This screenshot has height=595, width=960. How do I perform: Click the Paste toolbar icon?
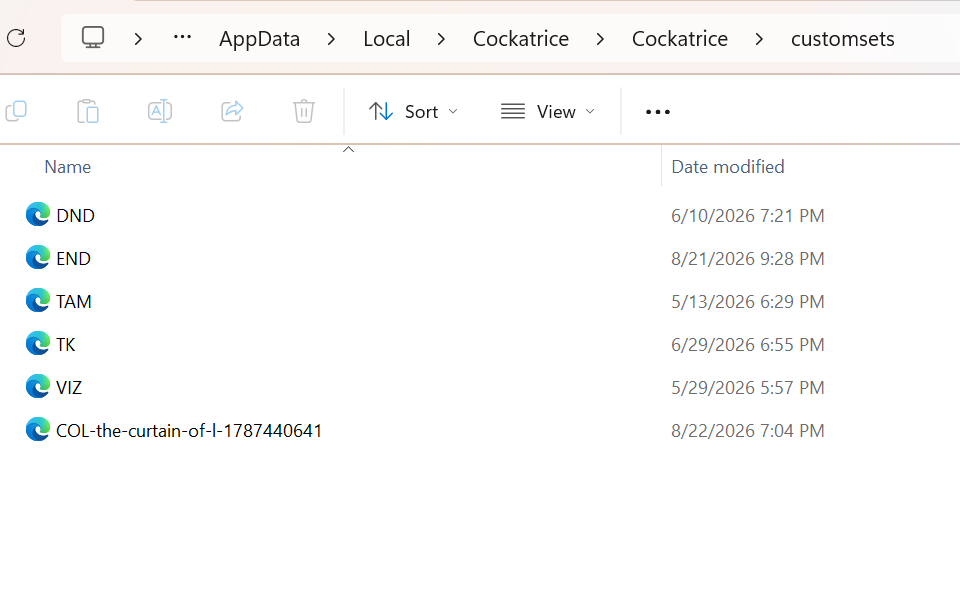[88, 111]
